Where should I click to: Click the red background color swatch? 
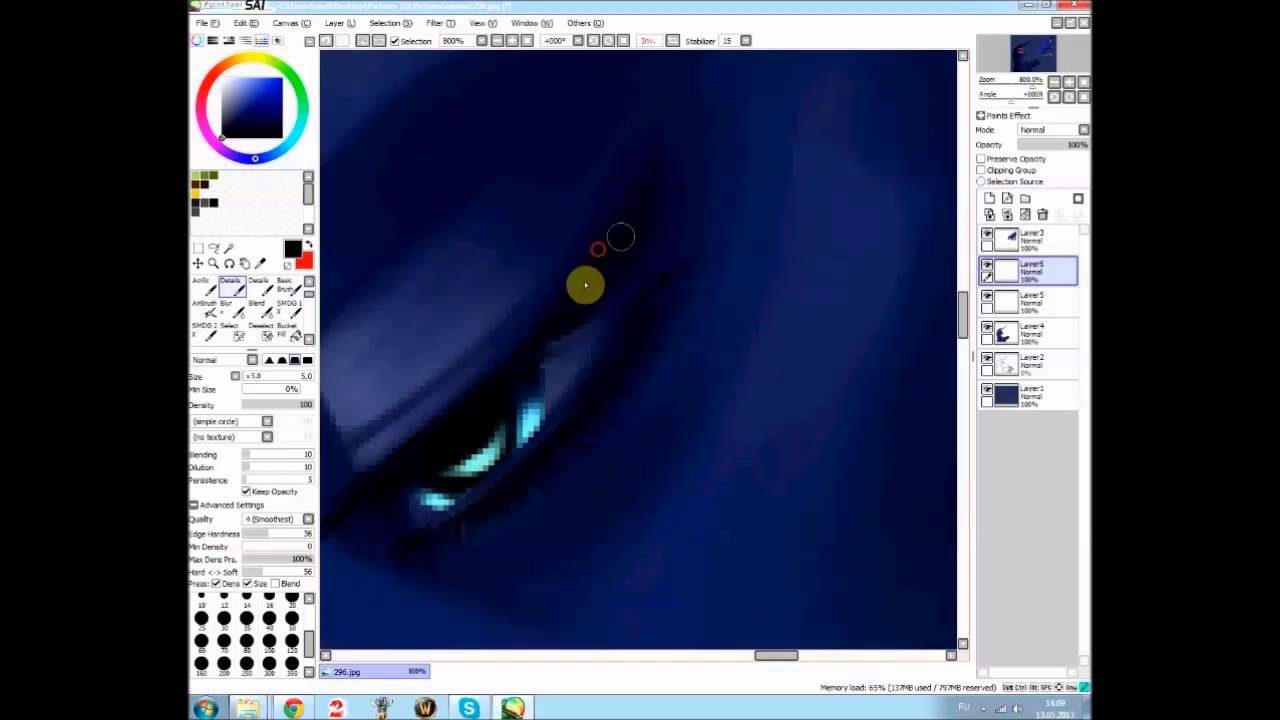coord(305,261)
